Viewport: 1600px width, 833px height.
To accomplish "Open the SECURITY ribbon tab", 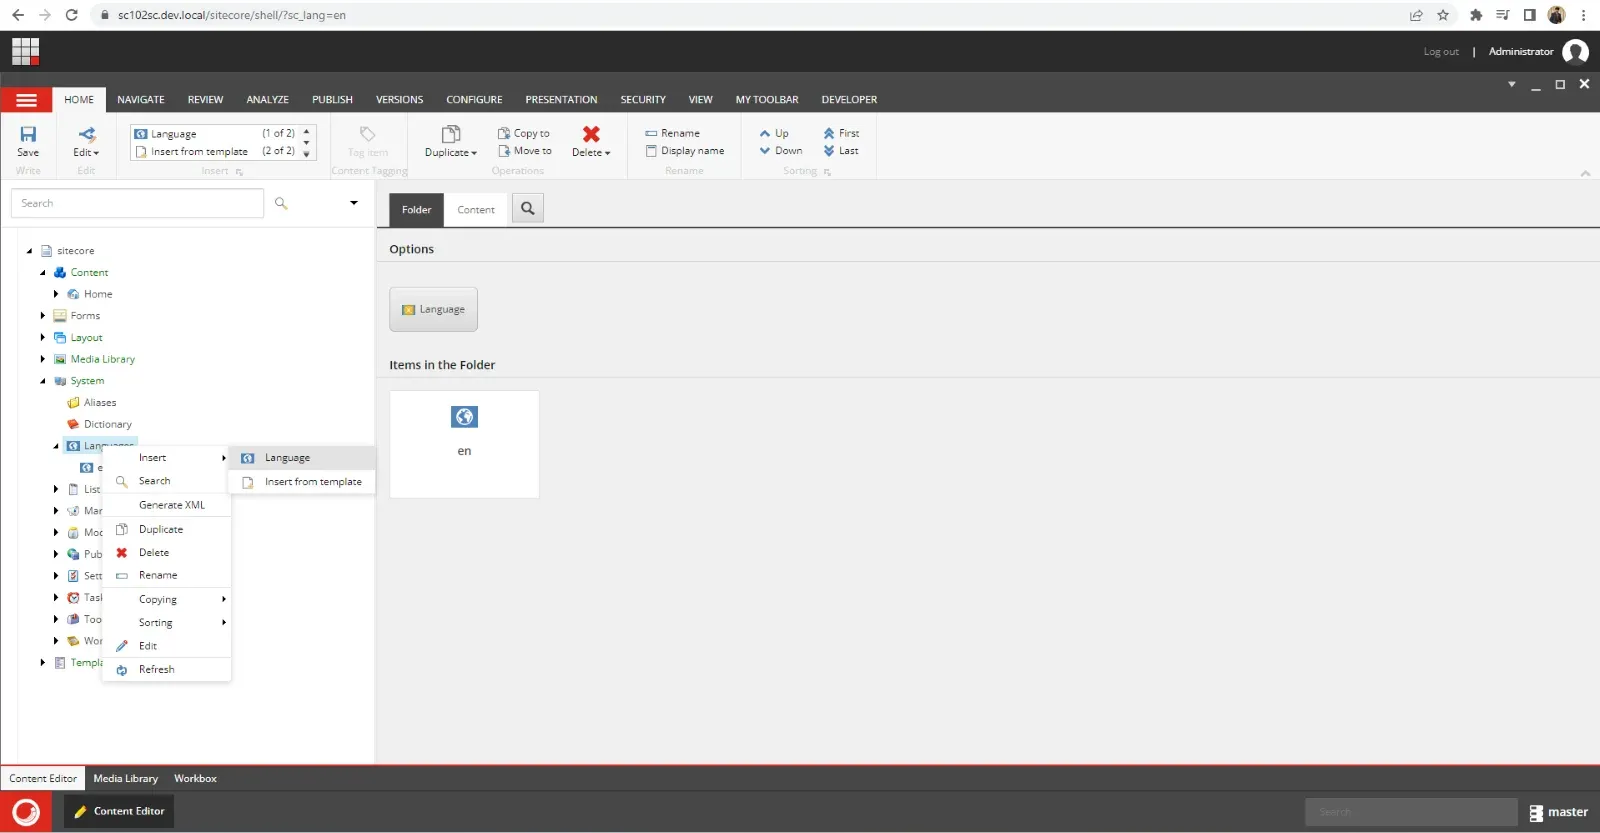I will [x=643, y=100].
